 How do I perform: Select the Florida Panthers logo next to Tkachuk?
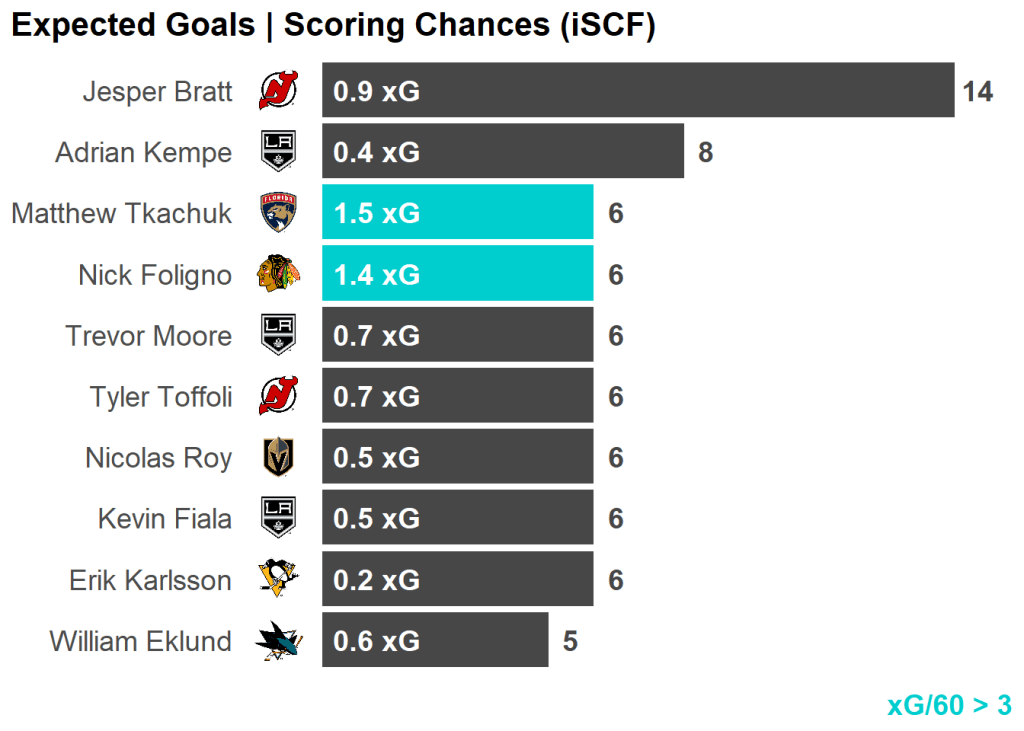point(277,213)
